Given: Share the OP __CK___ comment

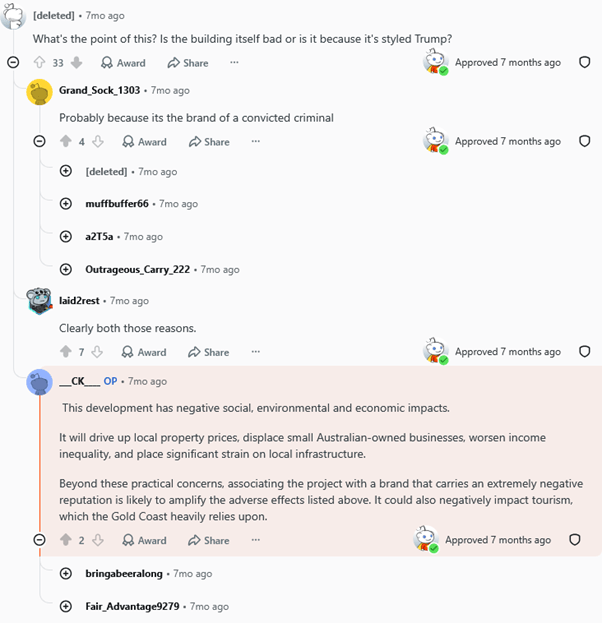Looking at the screenshot, I should click(209, 540).
